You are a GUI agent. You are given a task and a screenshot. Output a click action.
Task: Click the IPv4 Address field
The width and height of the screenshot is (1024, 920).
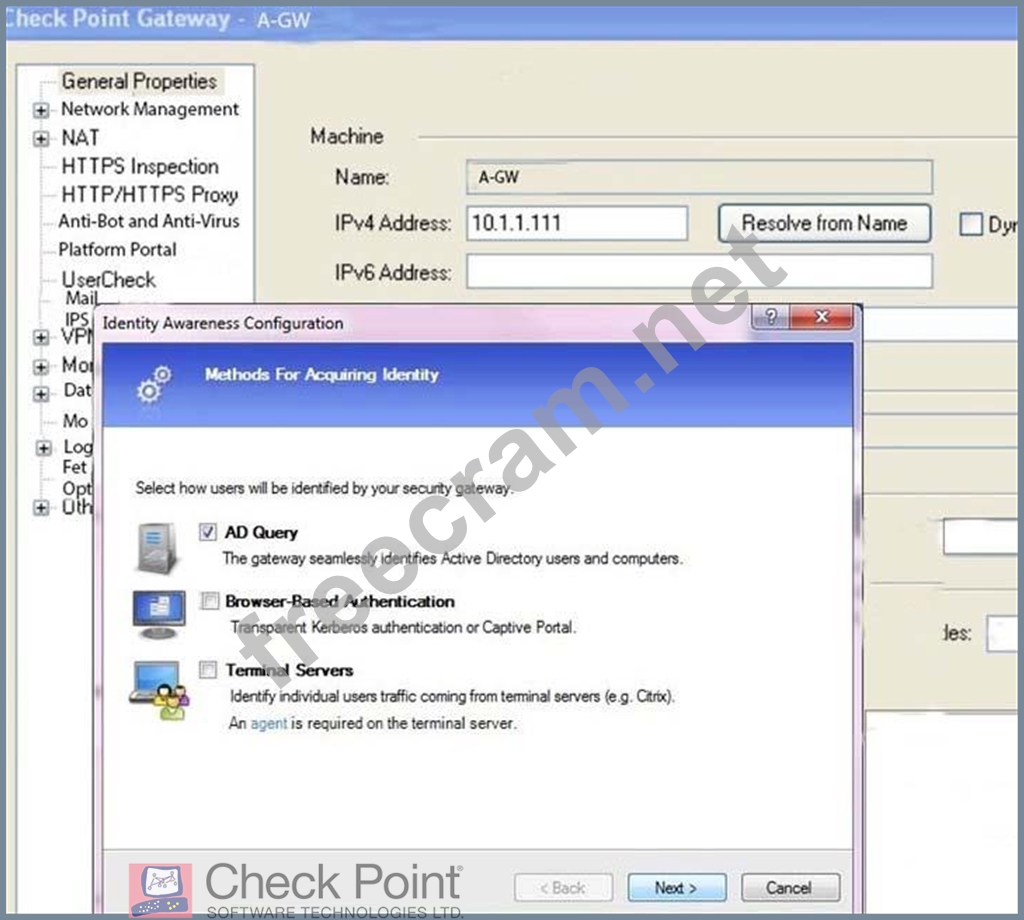pos(577,223)
